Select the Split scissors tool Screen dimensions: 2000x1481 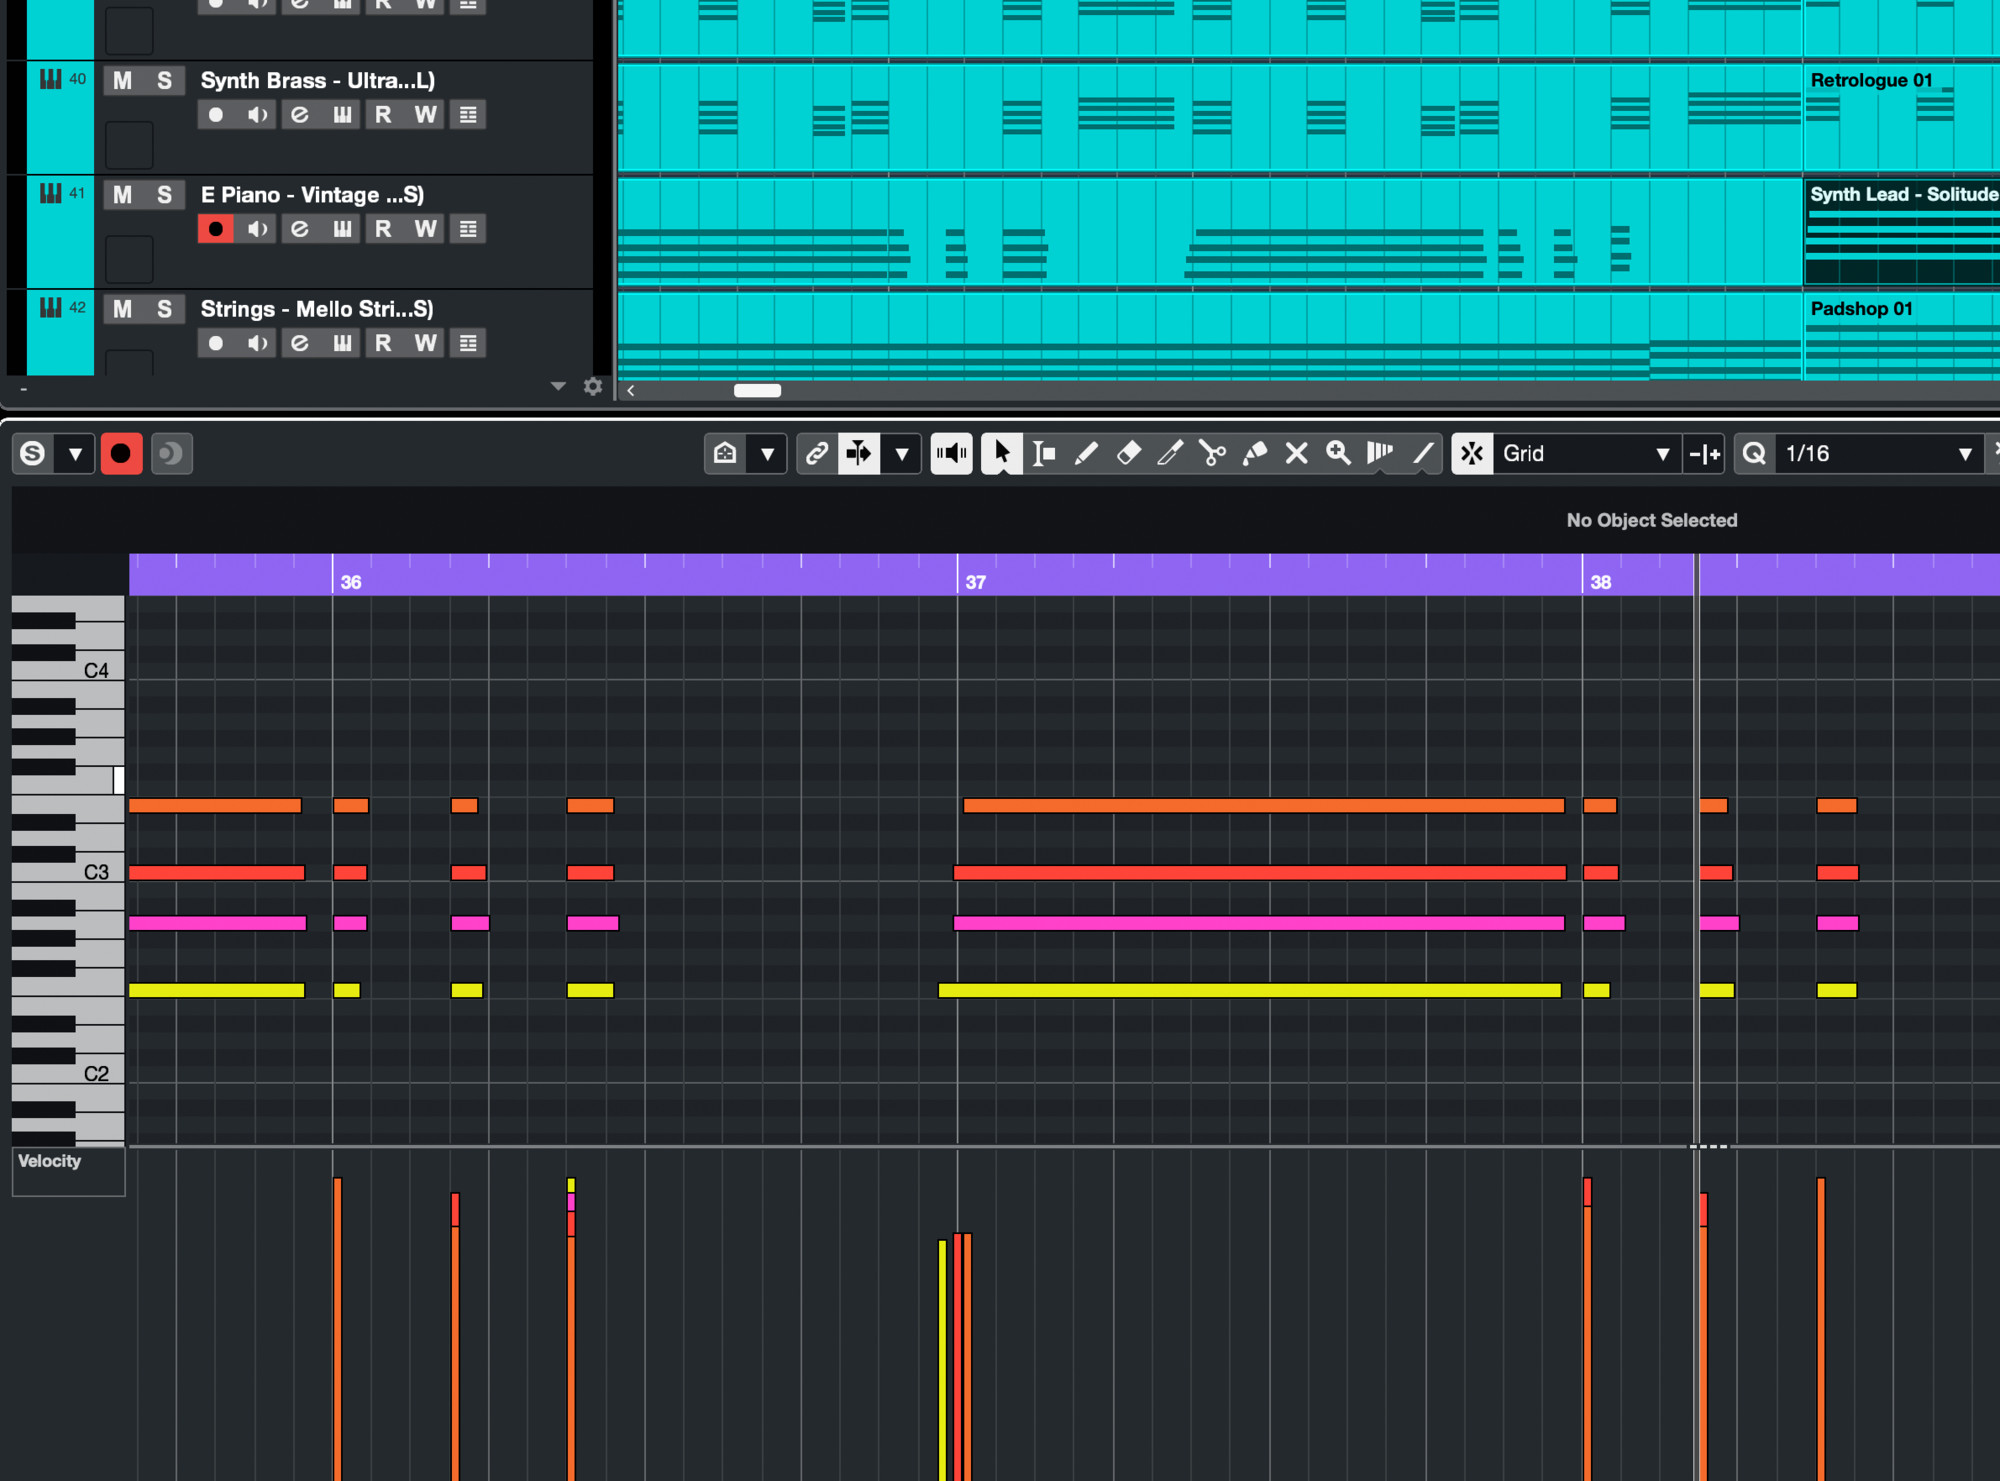click(x=1212, y=454)
